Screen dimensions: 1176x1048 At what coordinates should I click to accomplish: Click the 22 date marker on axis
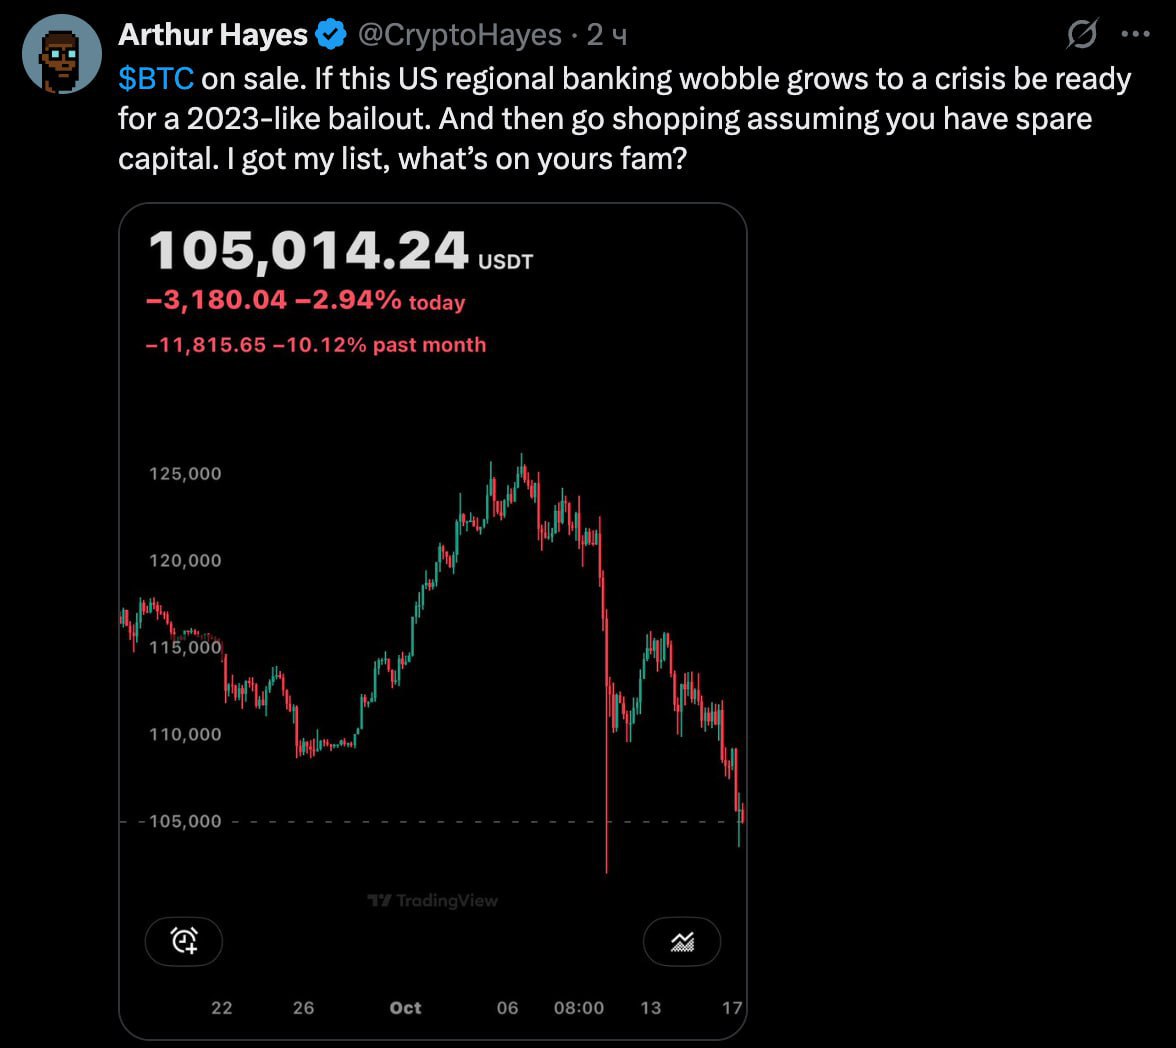pyautogui.click(x=222, y=1008)
